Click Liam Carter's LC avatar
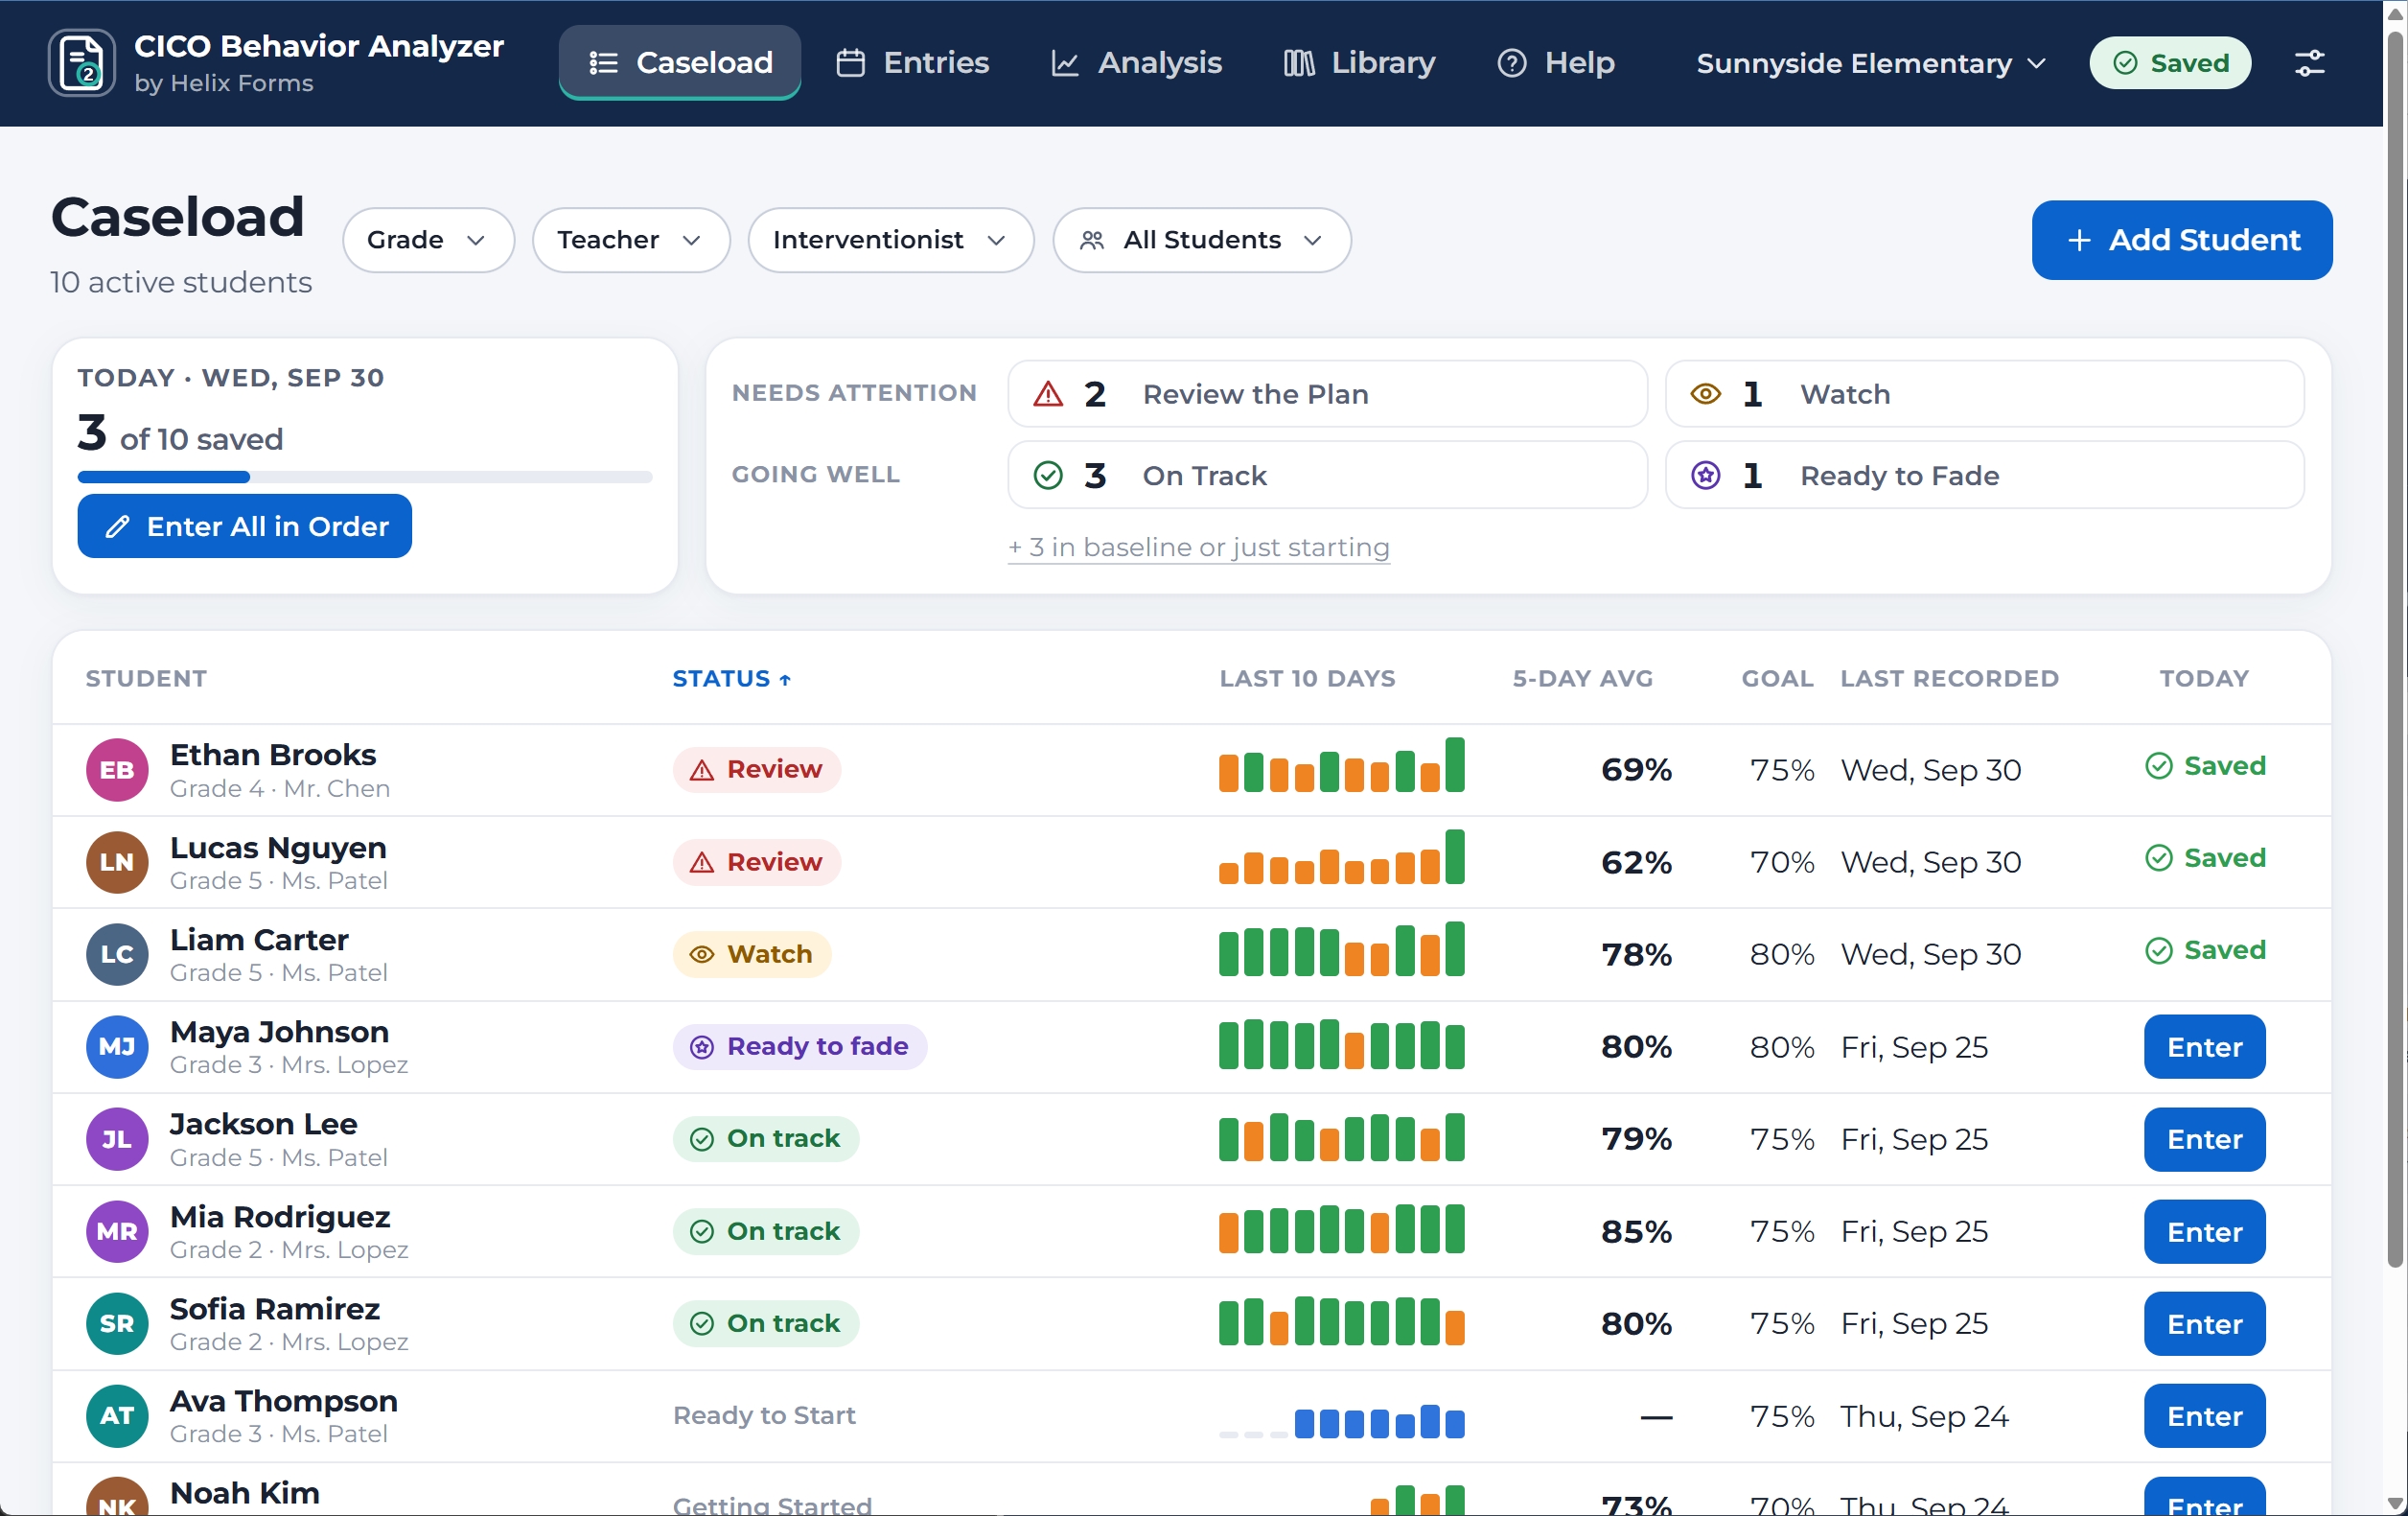The image size is (2408, 1516). point(117,954)
